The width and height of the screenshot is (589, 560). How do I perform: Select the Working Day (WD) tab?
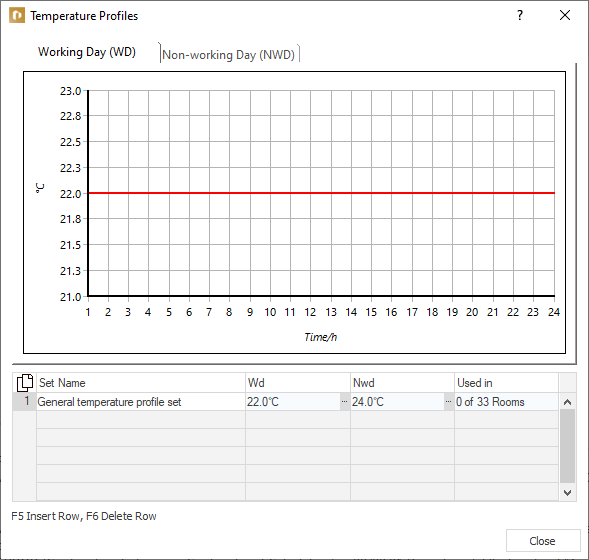87,52
